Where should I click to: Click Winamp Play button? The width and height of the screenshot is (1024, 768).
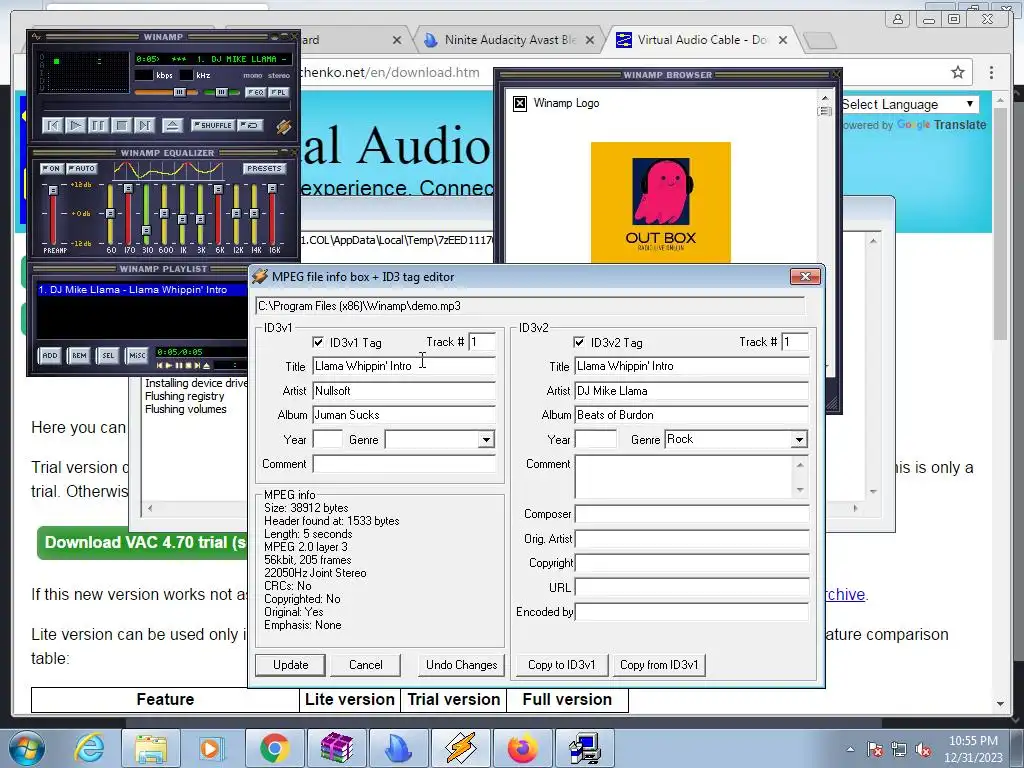click(76, 125)
